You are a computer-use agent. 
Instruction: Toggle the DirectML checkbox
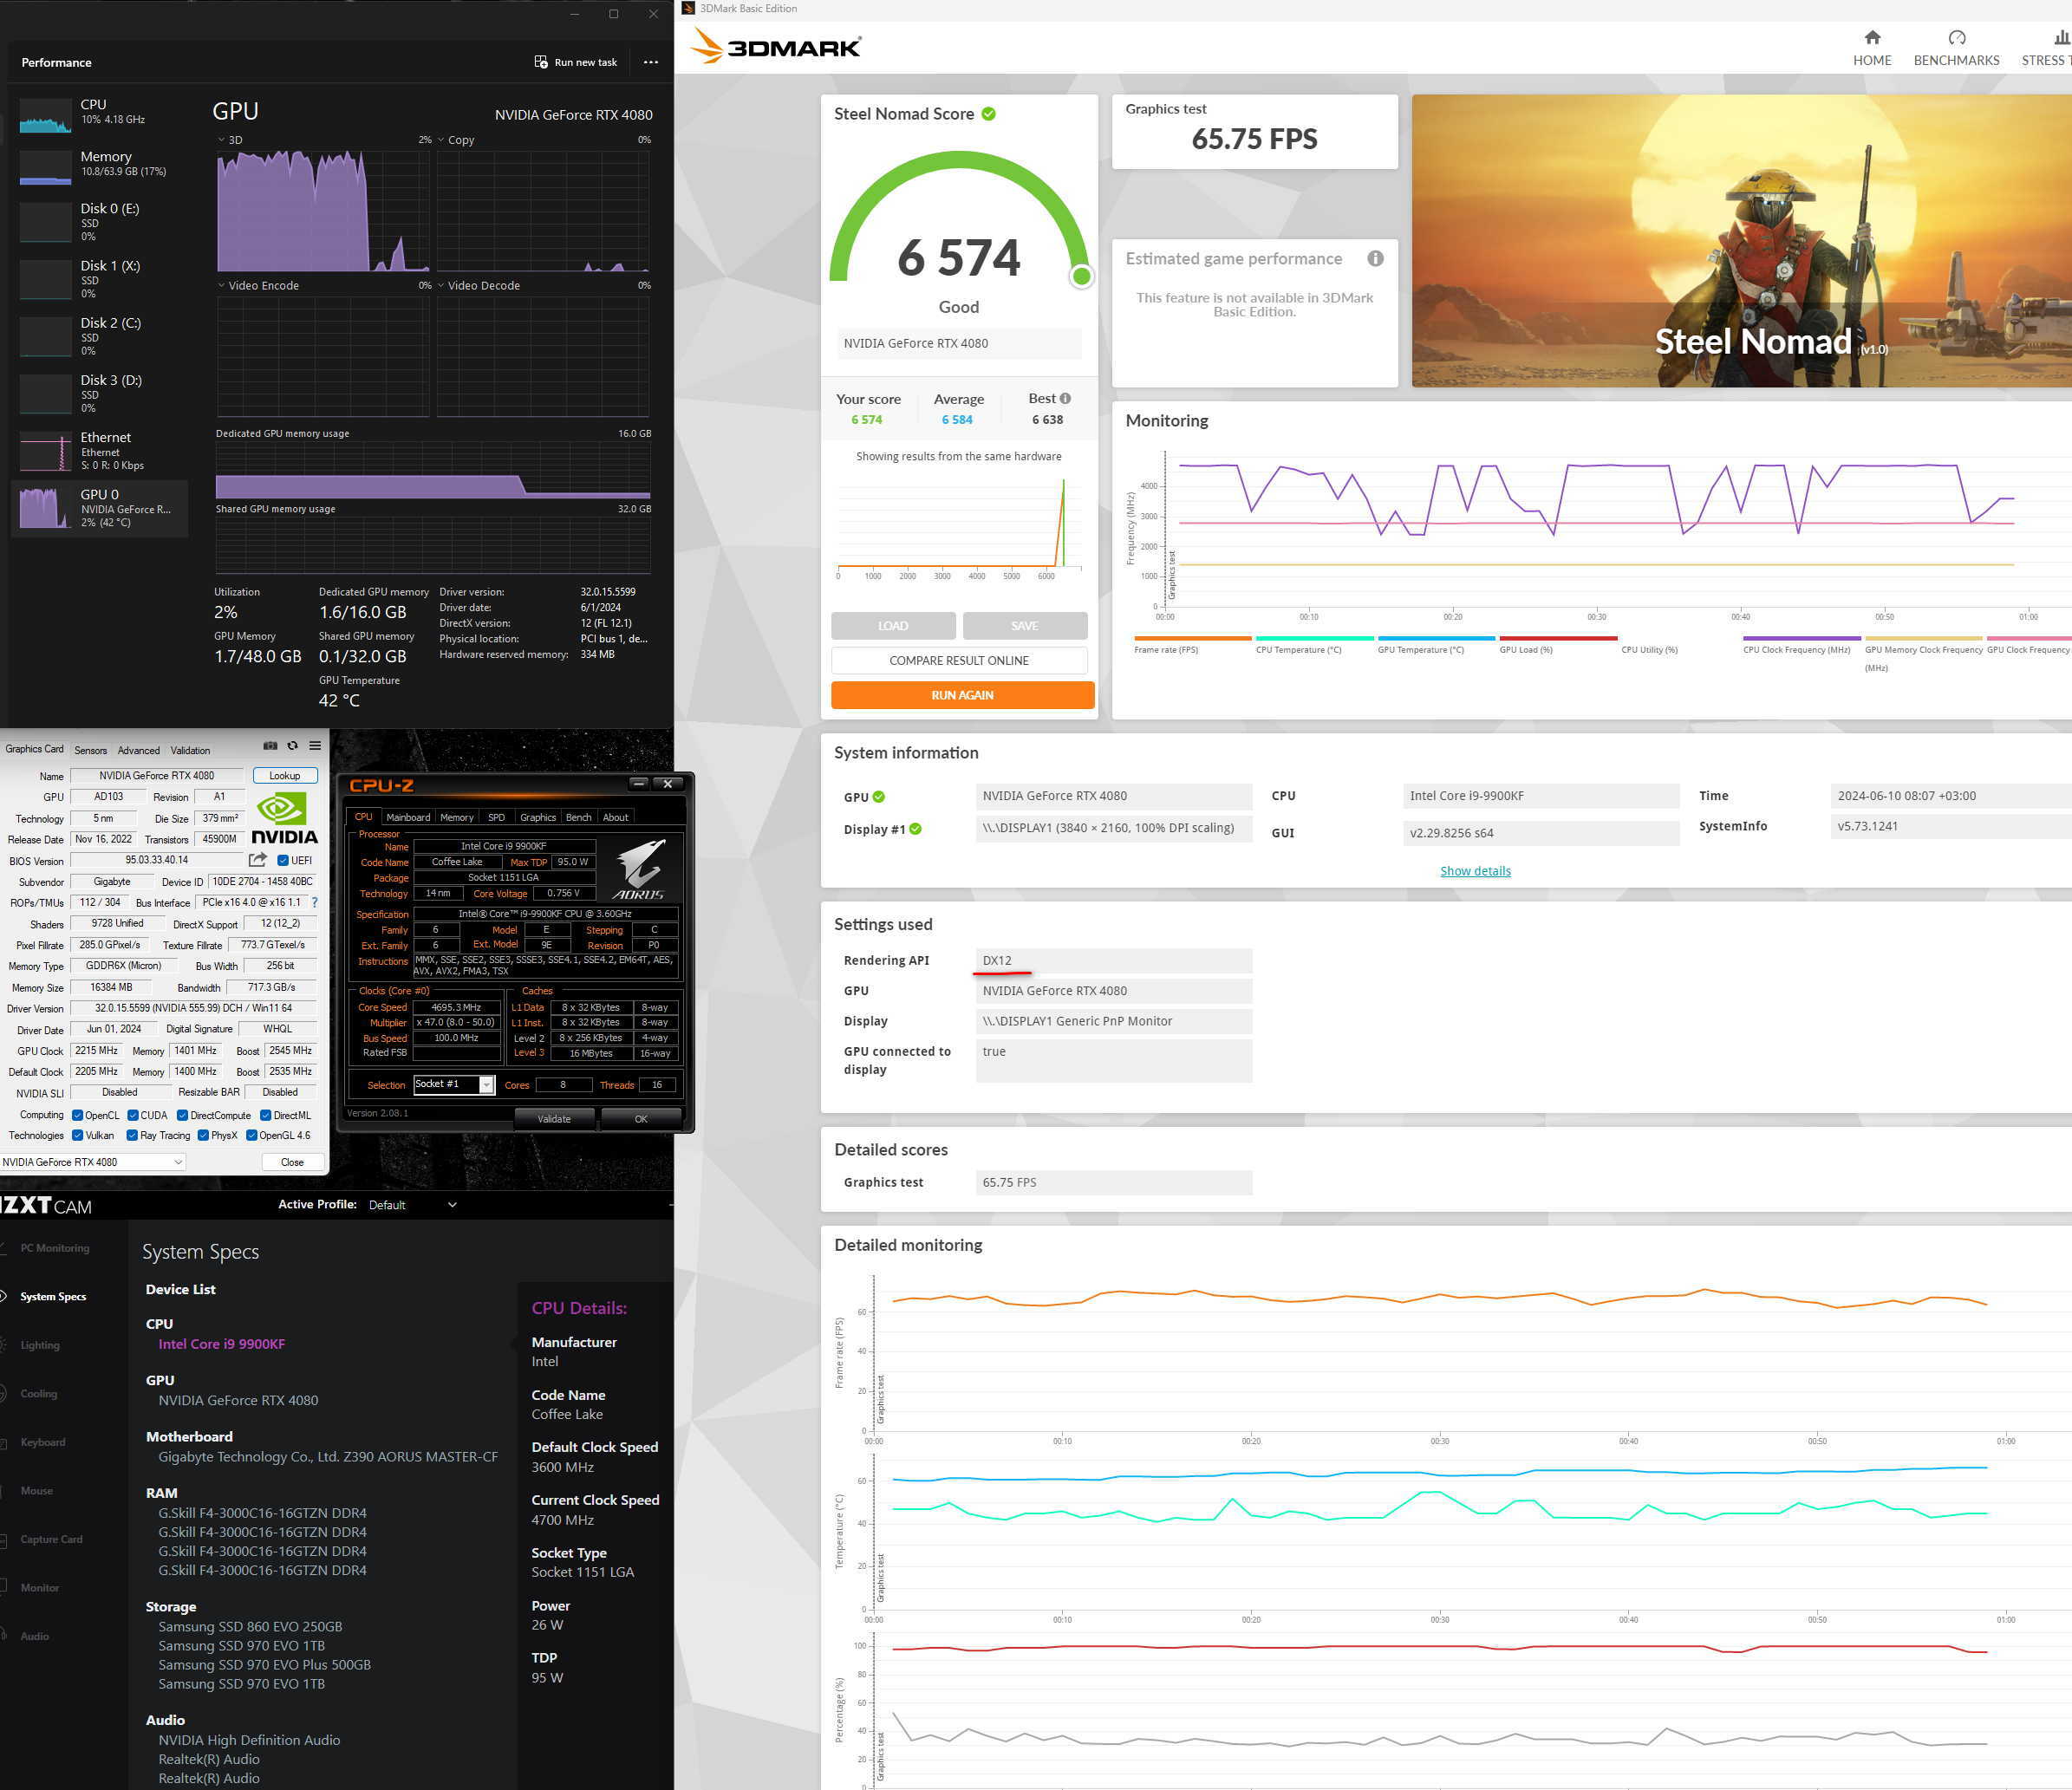pos(265,1115)
